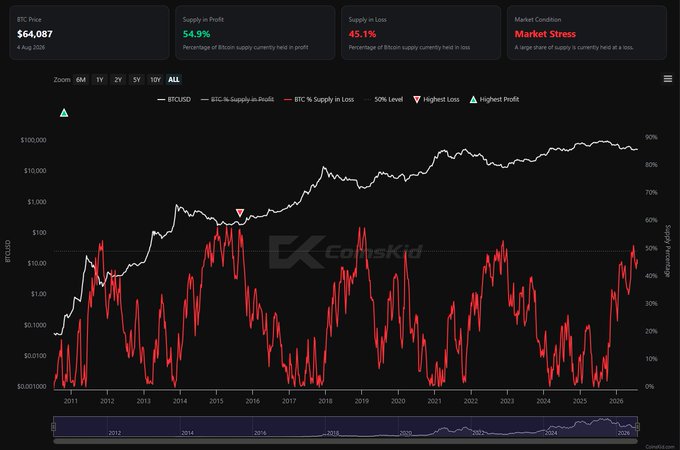
Task: Open the chart context hamburger menu
Action: 667,78
